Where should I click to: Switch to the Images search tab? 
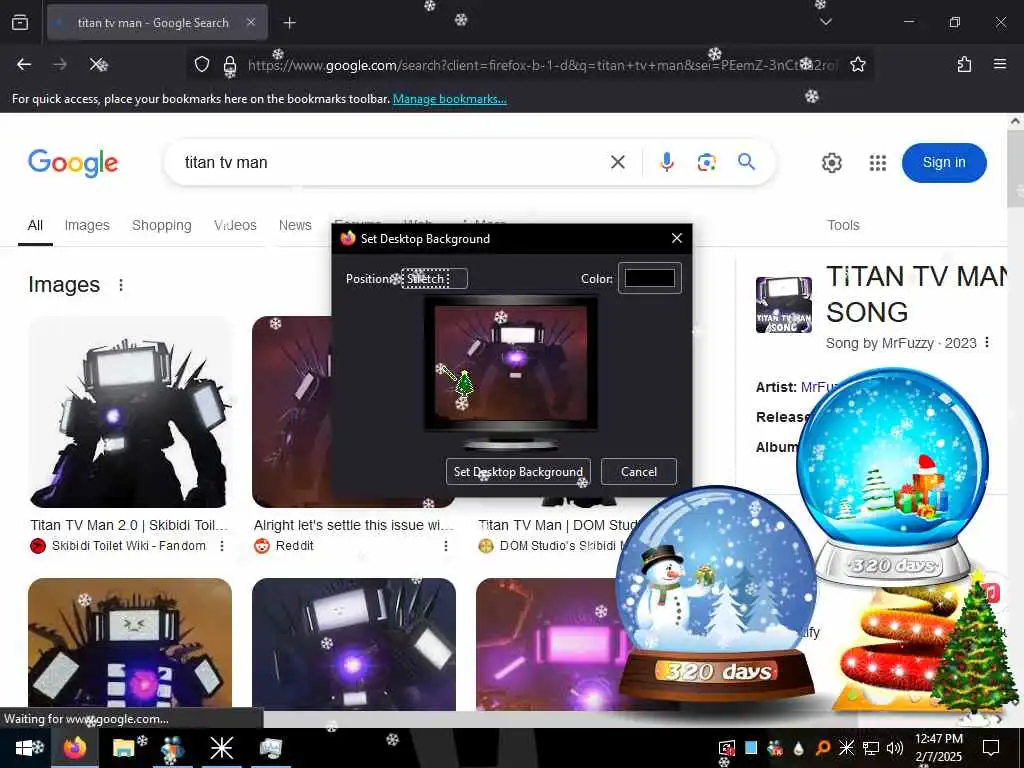(87, 225)
